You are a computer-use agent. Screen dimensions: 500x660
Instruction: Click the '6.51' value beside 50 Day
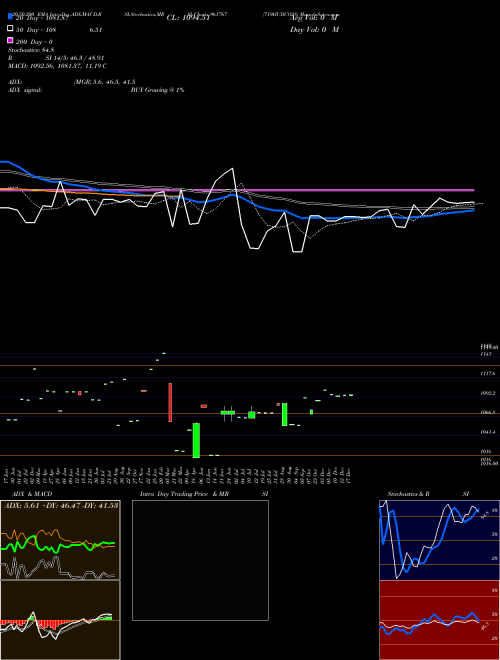(x=96, y=30)
